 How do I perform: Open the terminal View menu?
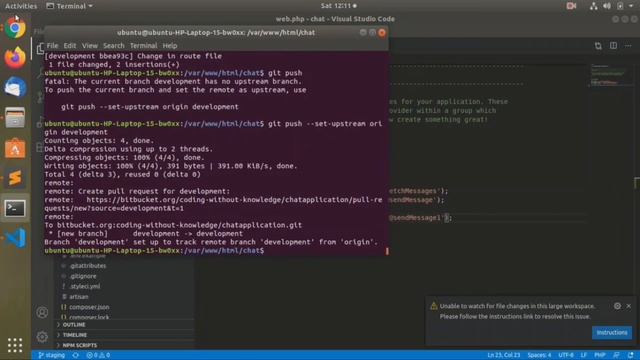(89, 46)
